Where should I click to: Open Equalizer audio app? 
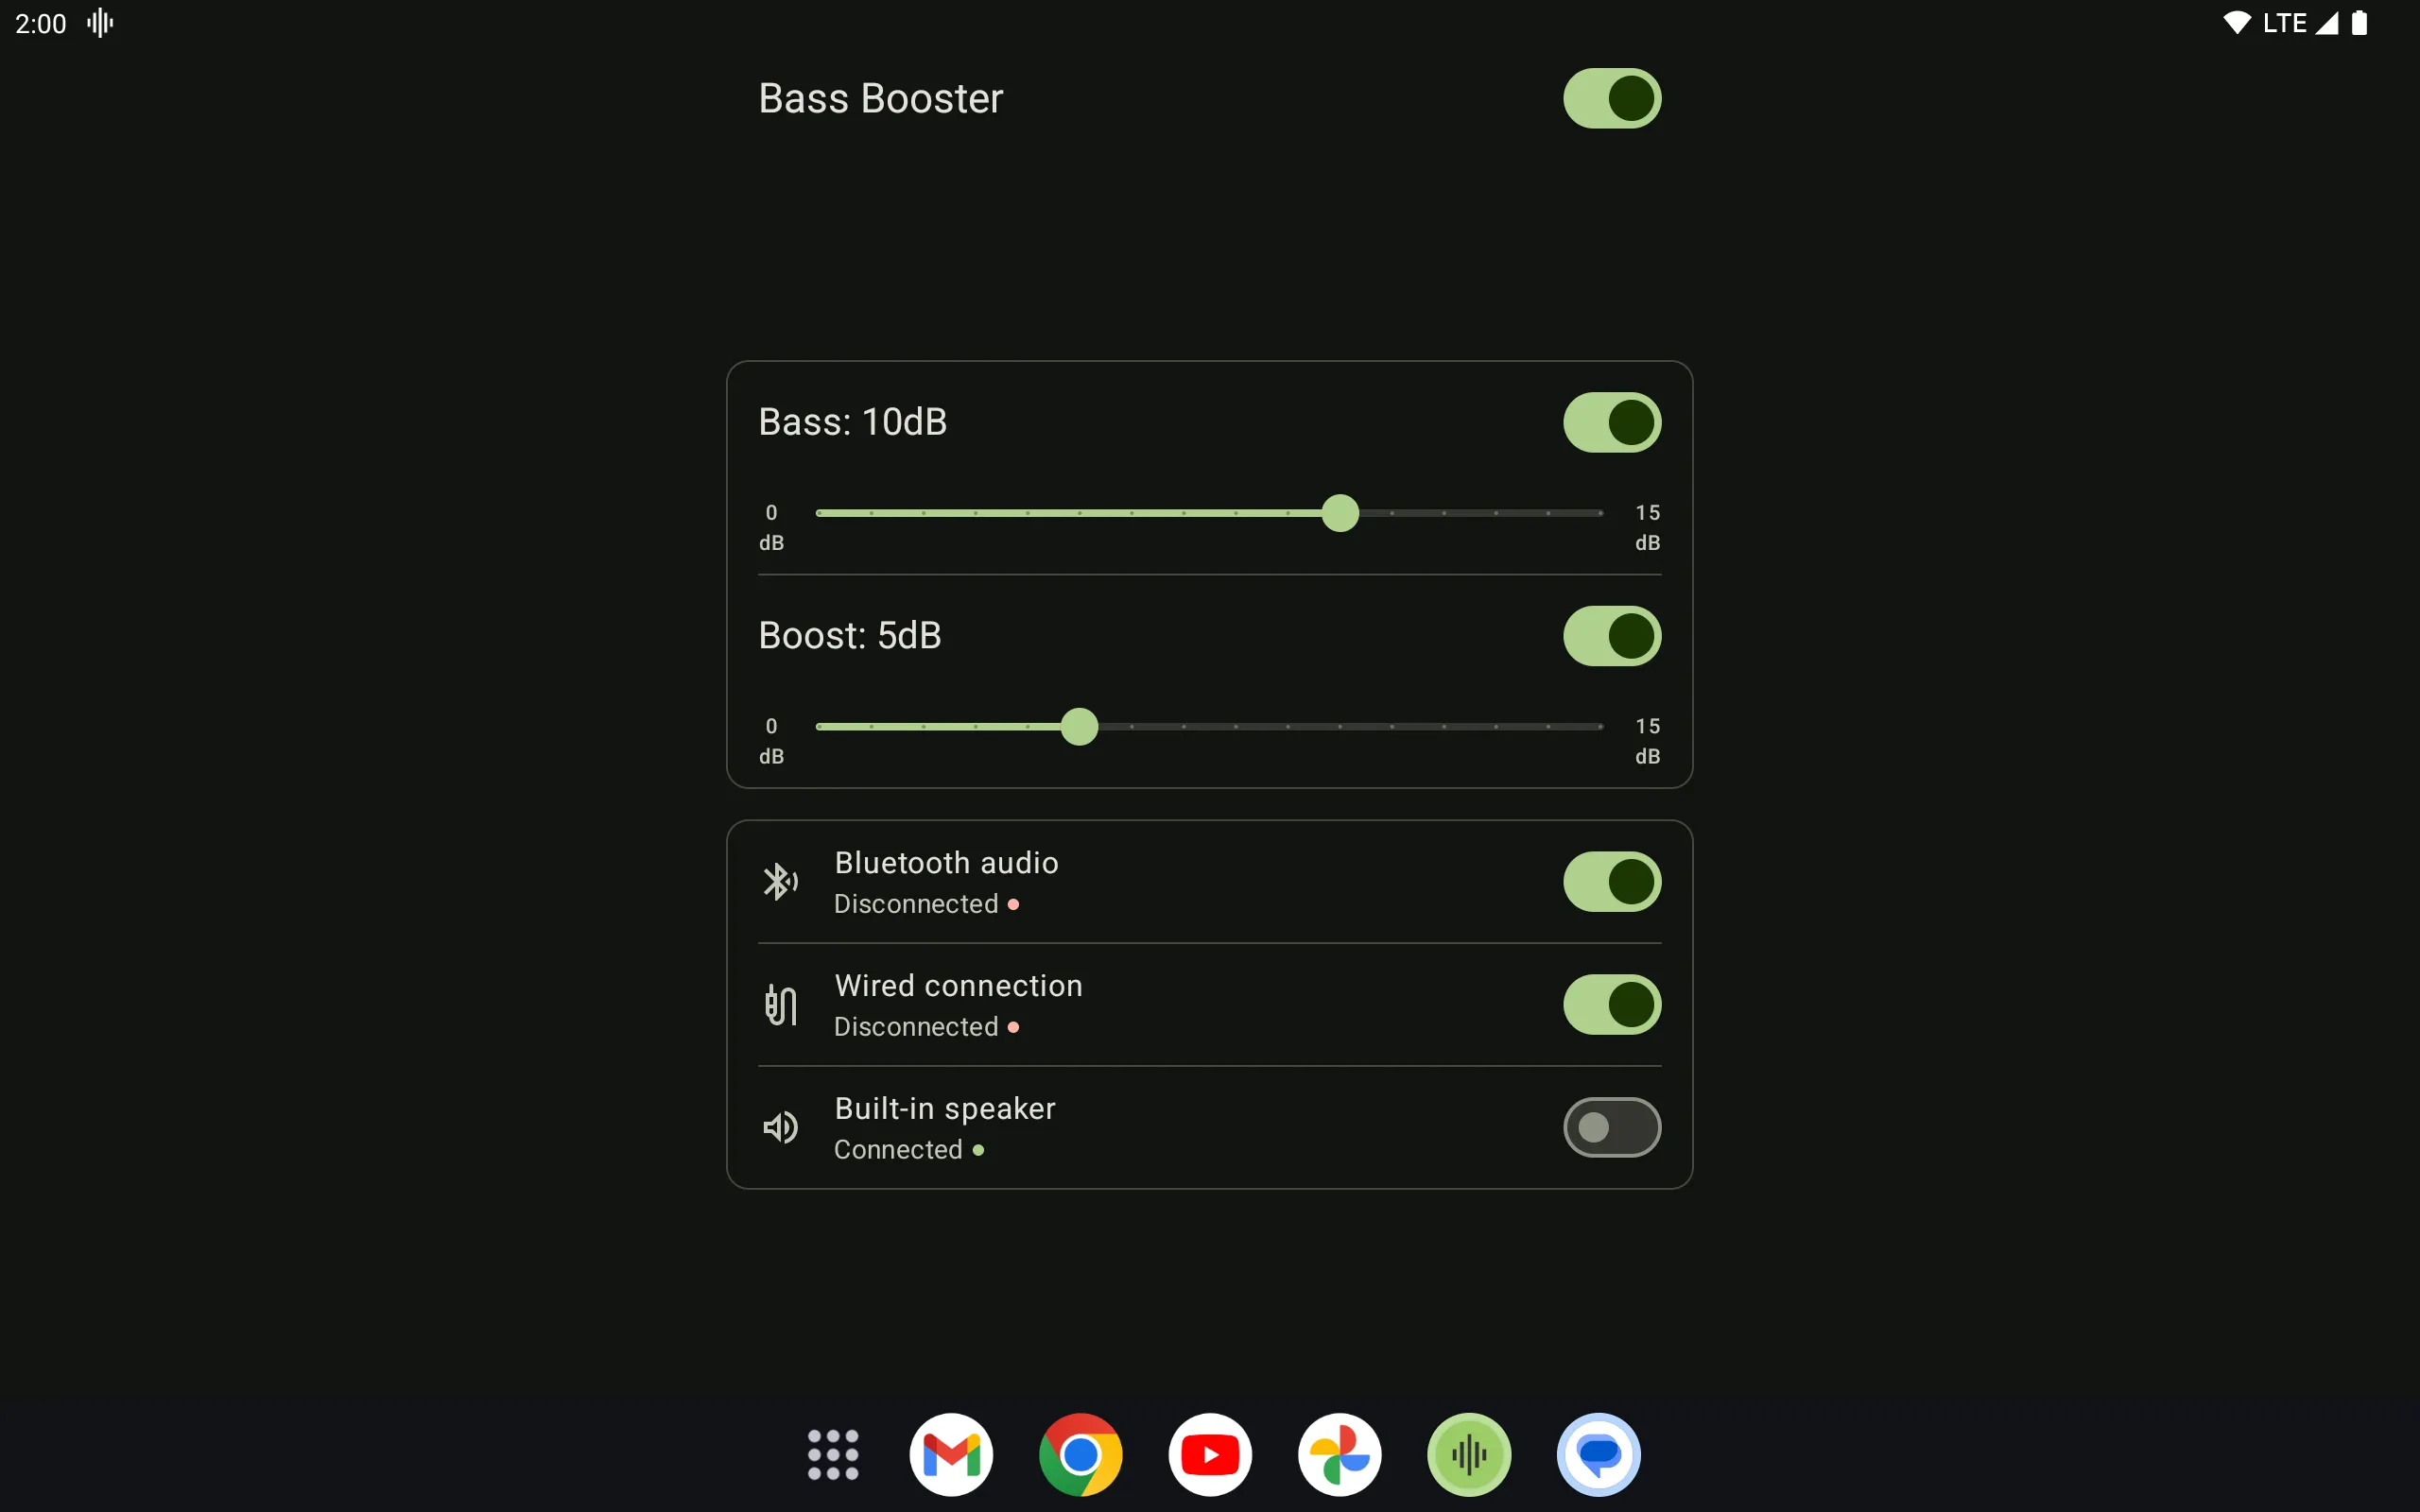point(1467,1452)
